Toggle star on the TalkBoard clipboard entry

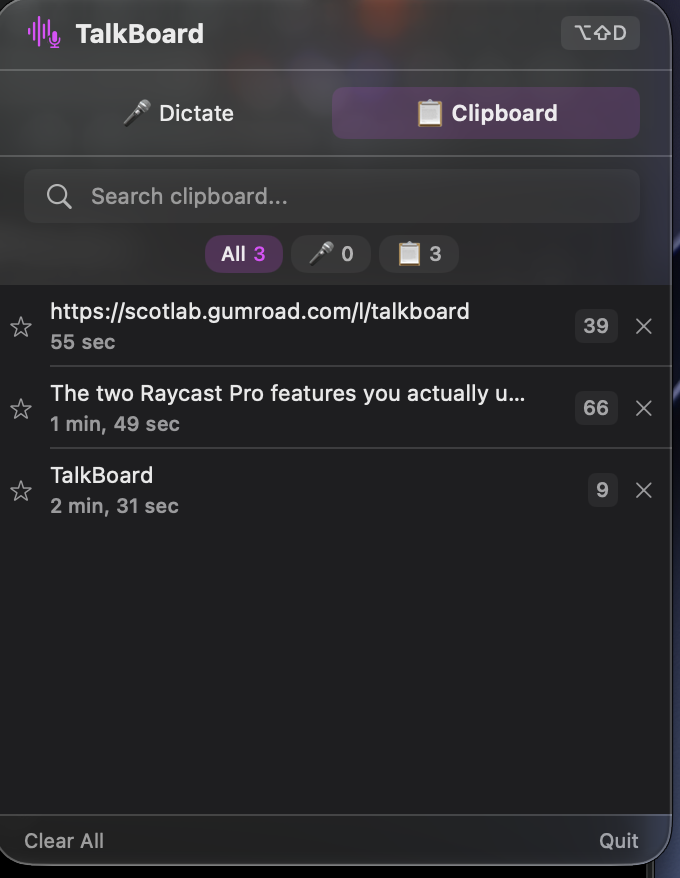click(21, 491)
